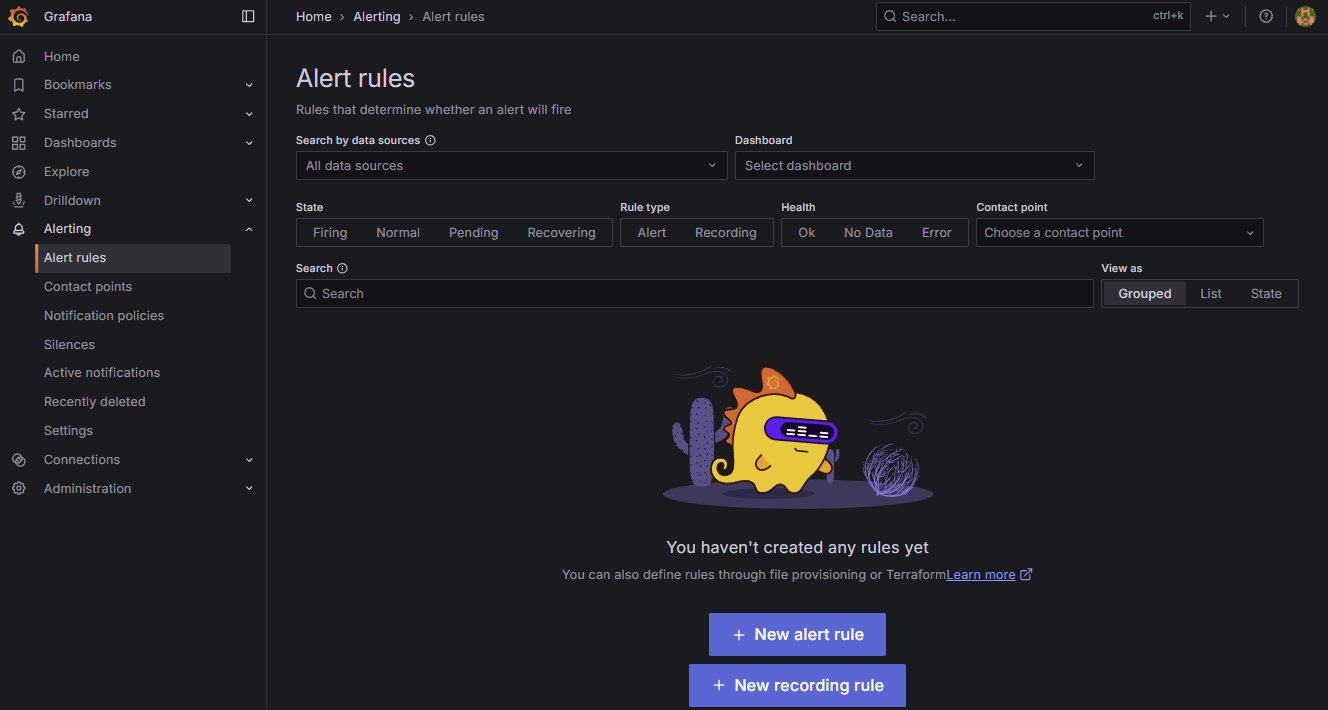This screenshot has width=1328, height=710.
Task: Collapse sidebar using the dock menu icon
Action: (x=248, y=16)
